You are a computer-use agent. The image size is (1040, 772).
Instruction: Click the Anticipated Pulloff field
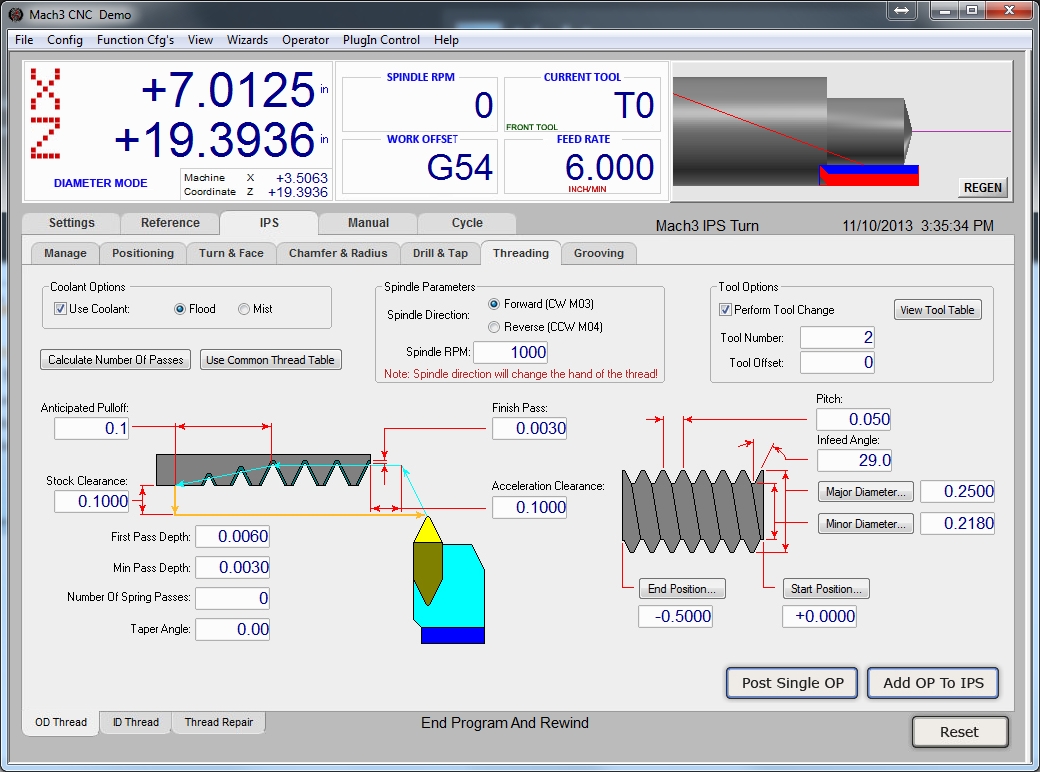click(x=92, y=428)
